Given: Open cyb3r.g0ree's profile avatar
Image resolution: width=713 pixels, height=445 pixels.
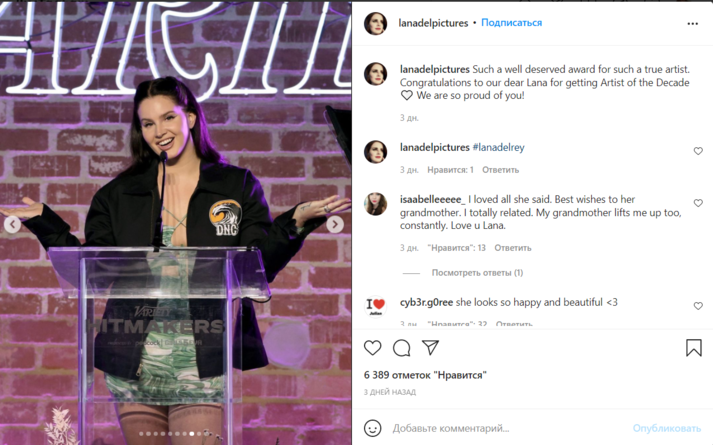Looking at the screenshot, I should (x=375, y=305).
